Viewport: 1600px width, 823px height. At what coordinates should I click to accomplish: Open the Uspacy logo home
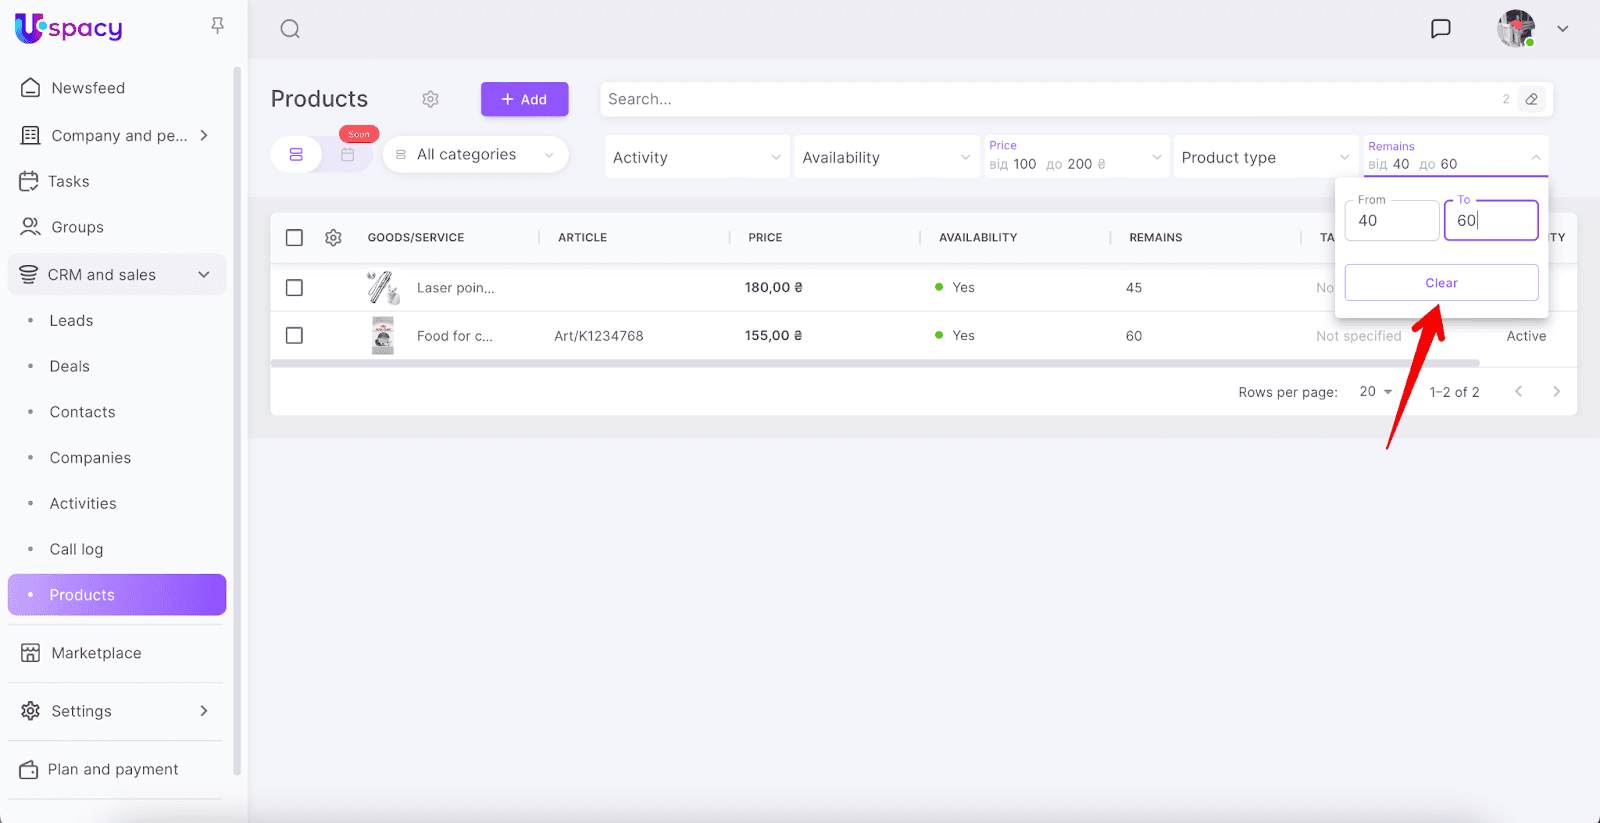pos(69,28)
